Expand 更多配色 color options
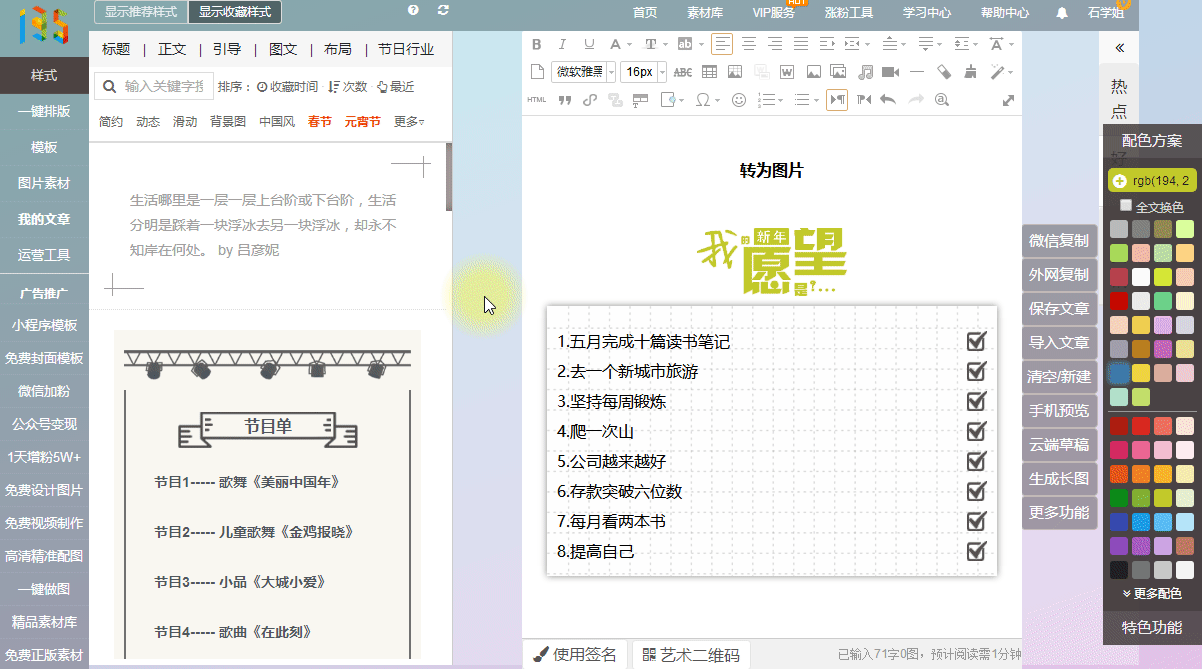 pyautogui.click(x=1152, y=593)
